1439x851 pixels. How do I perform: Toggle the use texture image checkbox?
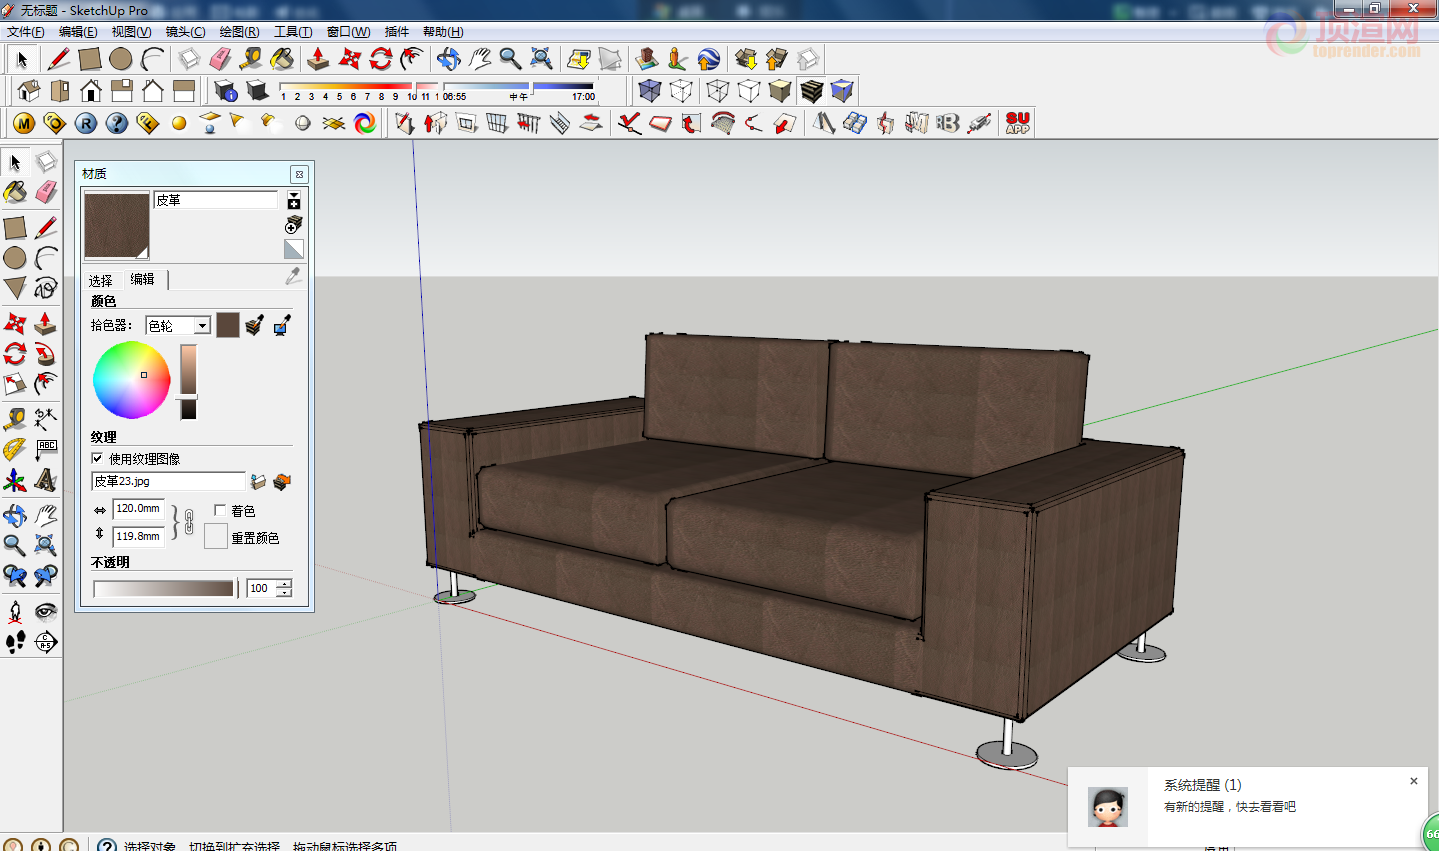97,458
